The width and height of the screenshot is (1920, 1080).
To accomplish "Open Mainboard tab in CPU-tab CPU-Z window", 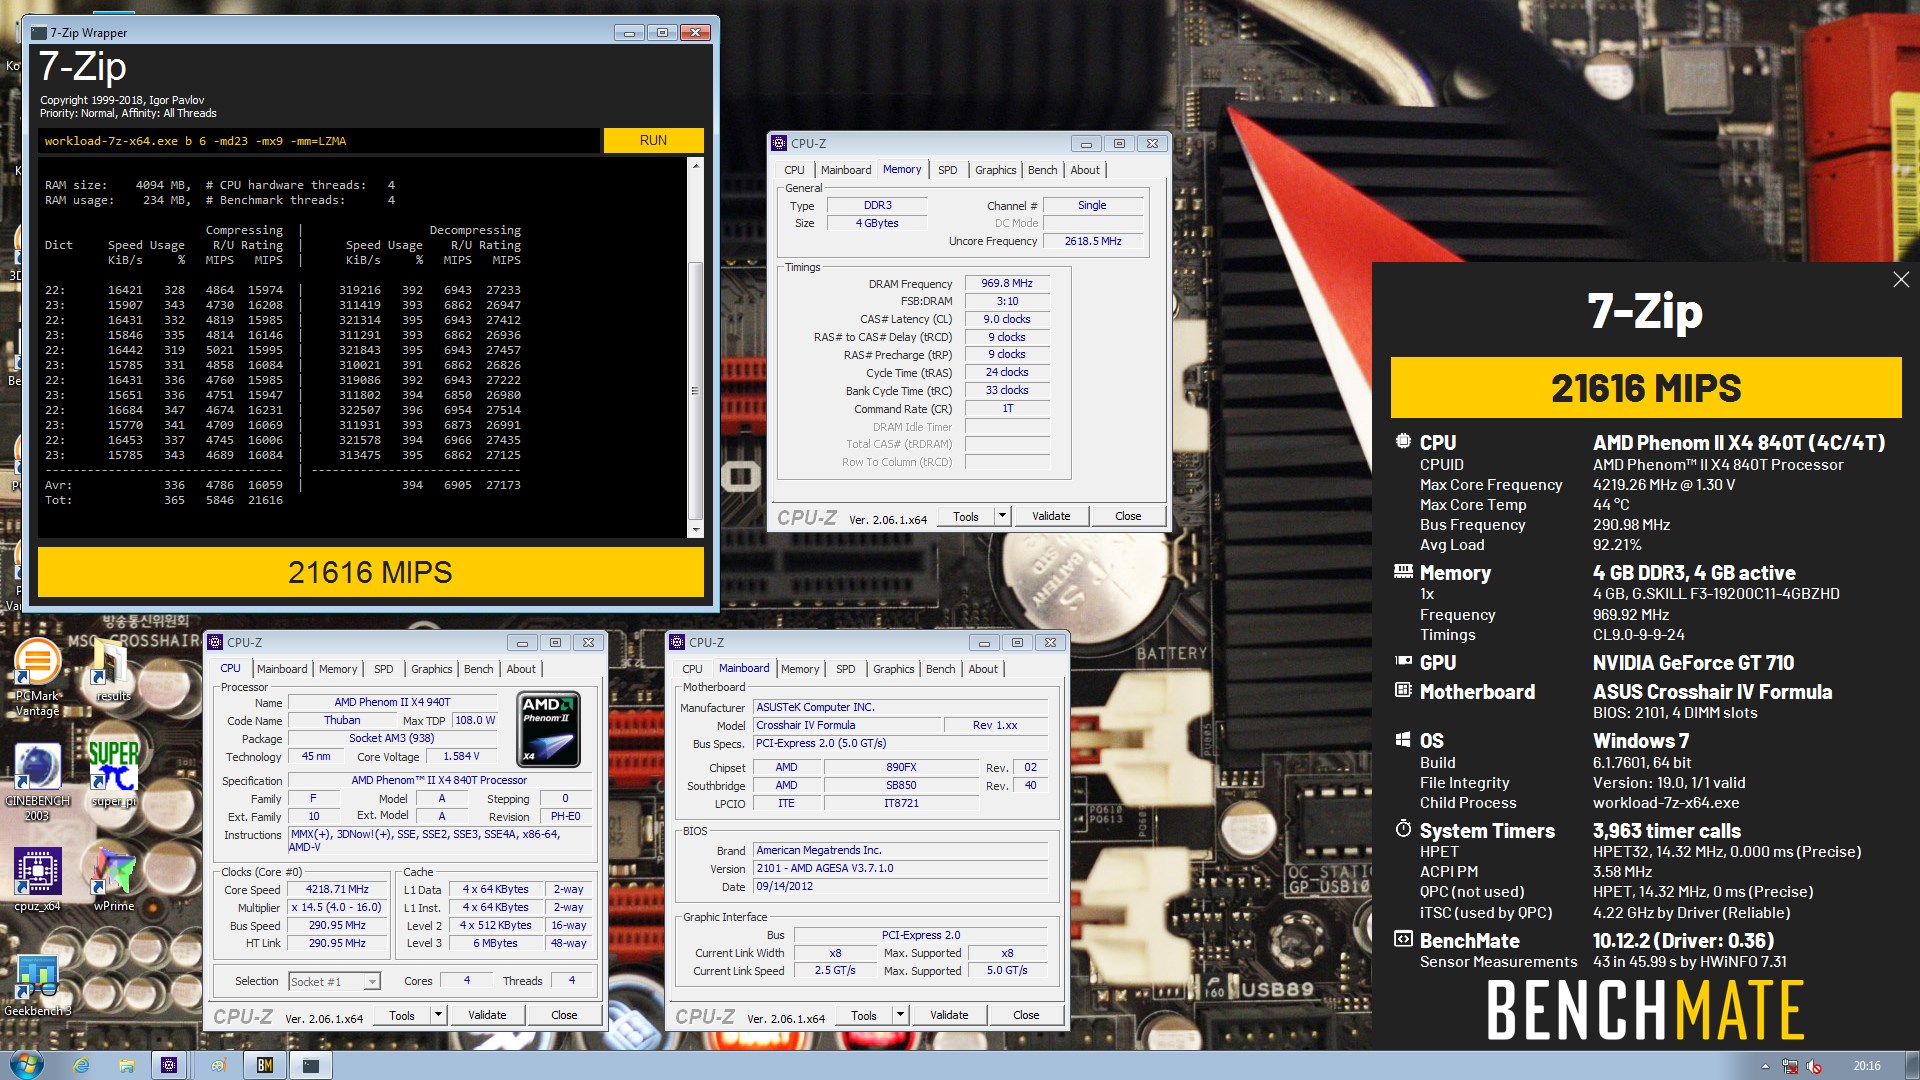I will [282, 669].
